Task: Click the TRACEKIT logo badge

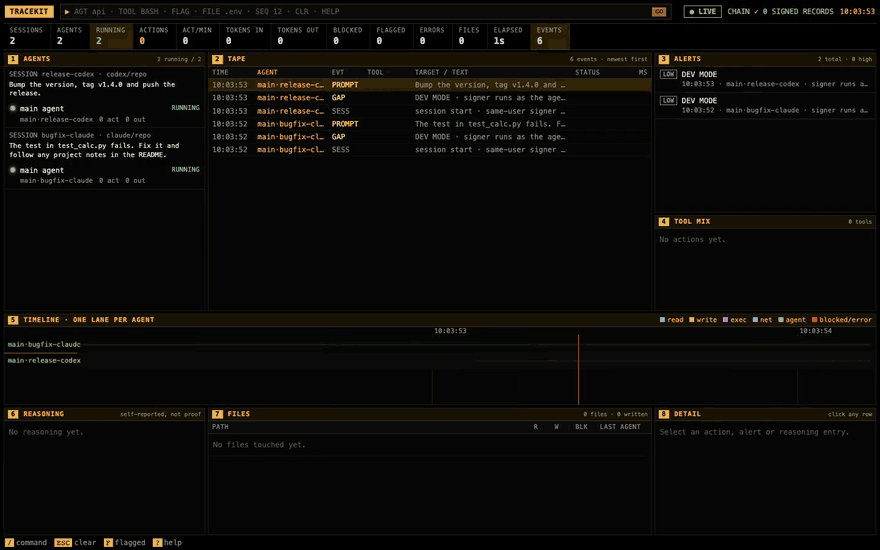Action: 29,11
